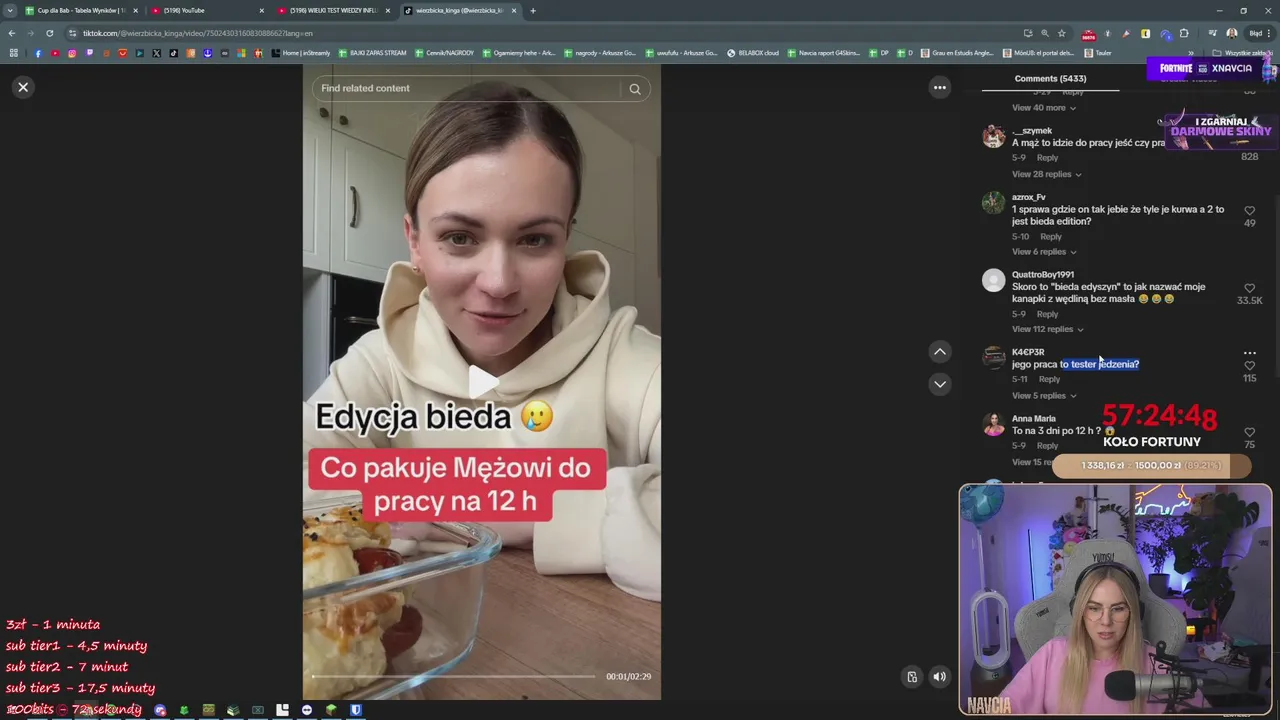Image resolution: width=1280 pixels, height=720 pixels.
Task: Like Anna Maria's comment
Action: (1249, 433)
